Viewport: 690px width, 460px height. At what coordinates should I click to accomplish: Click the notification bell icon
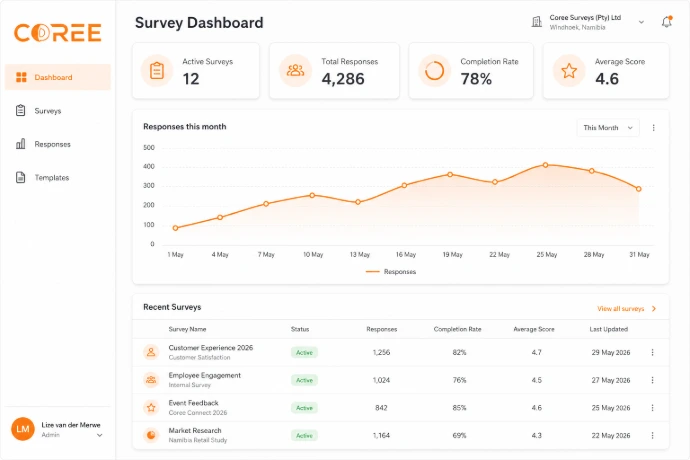(x=667, y=22)
